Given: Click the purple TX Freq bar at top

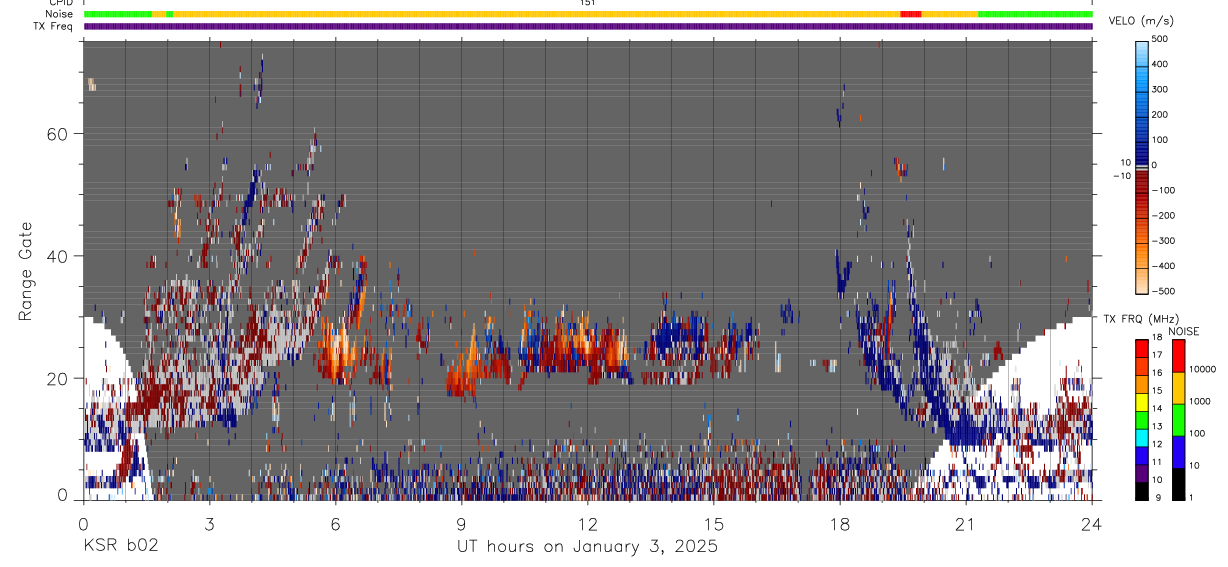Looking at the screenshot, I should click(x=588, y=26).
